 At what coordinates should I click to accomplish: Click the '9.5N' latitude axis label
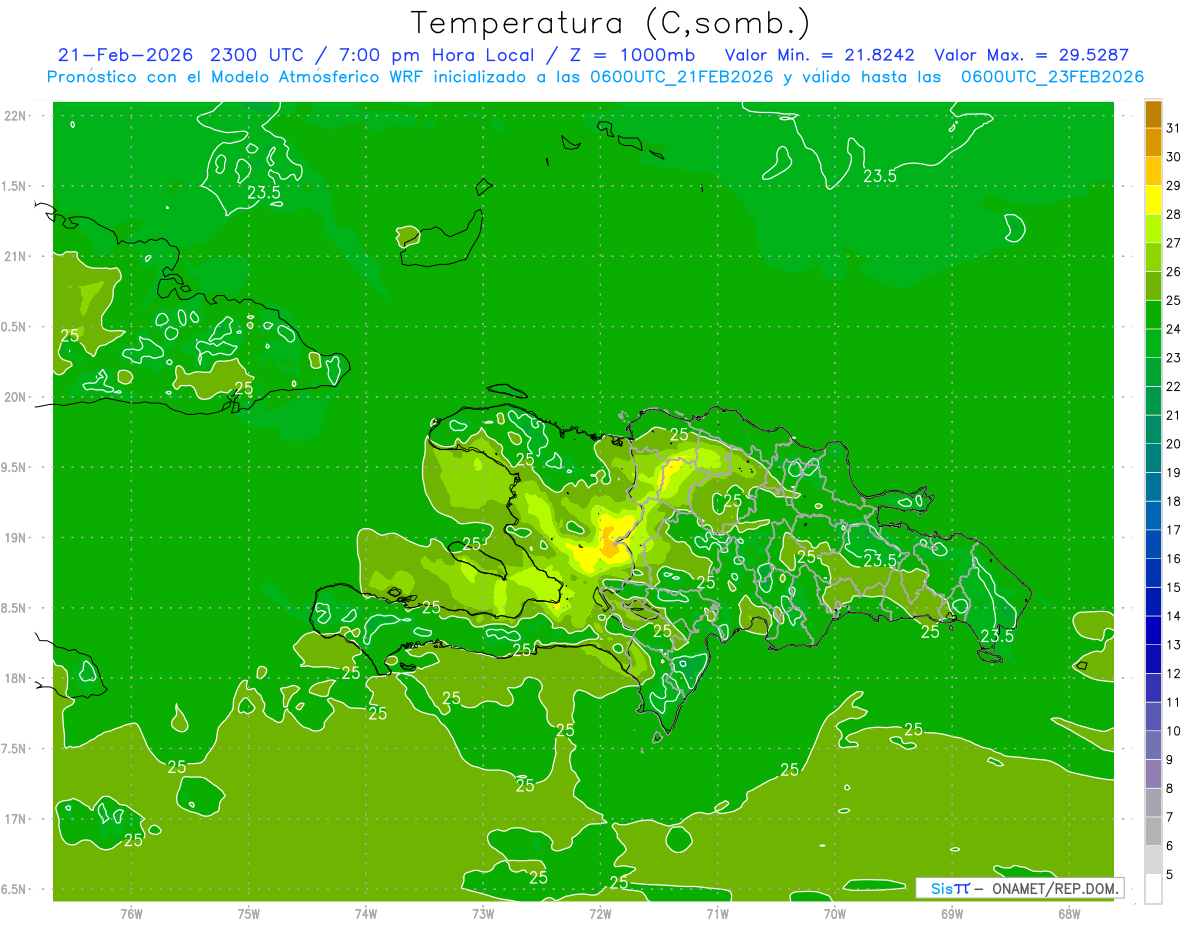point(16,468)
